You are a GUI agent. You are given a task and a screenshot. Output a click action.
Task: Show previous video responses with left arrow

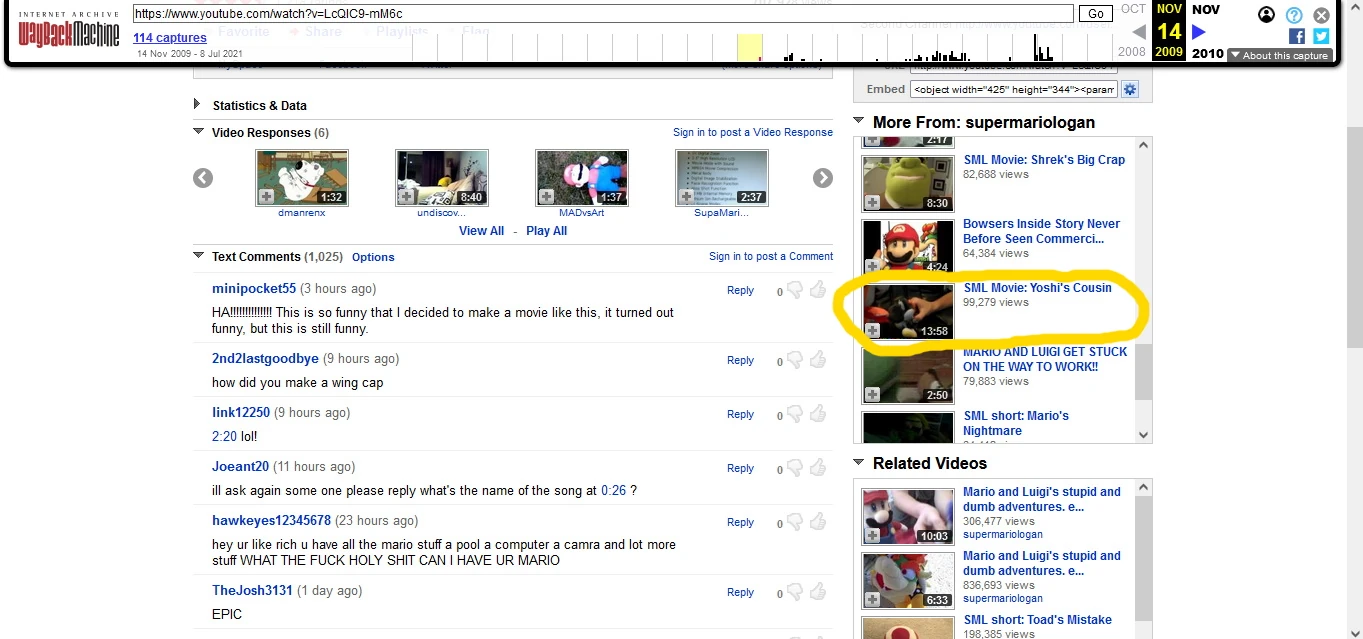tap(203, 178)
